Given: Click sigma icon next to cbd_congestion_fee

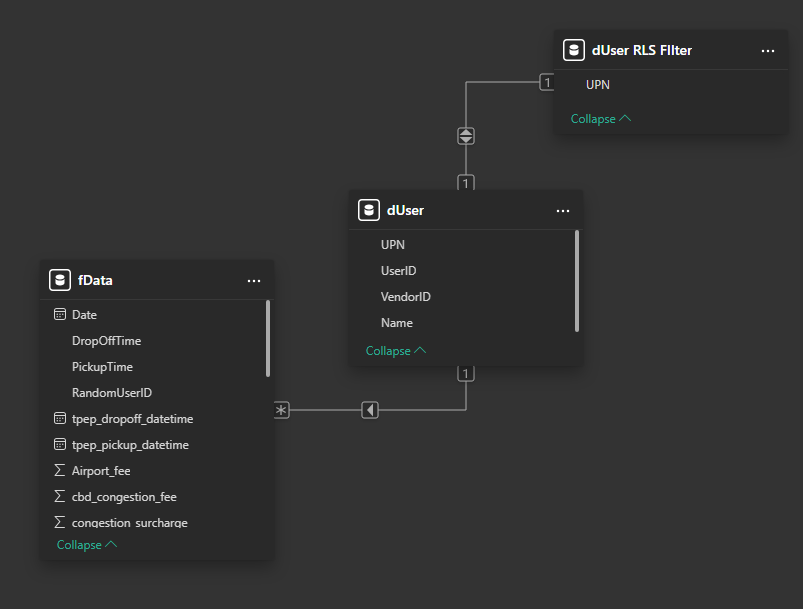Looking at the screenshot, I should coord(60,497).
